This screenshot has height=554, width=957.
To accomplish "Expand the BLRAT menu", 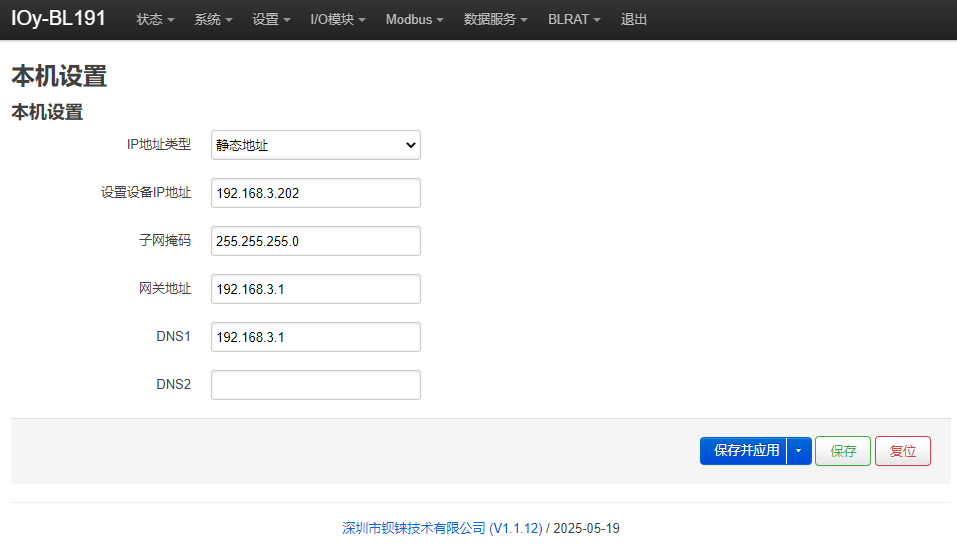I will coord(574,20).
